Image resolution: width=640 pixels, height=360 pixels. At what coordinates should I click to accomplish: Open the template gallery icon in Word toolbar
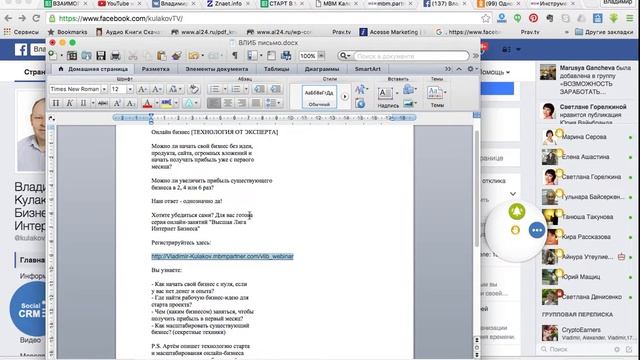click(x=72, y=56)
